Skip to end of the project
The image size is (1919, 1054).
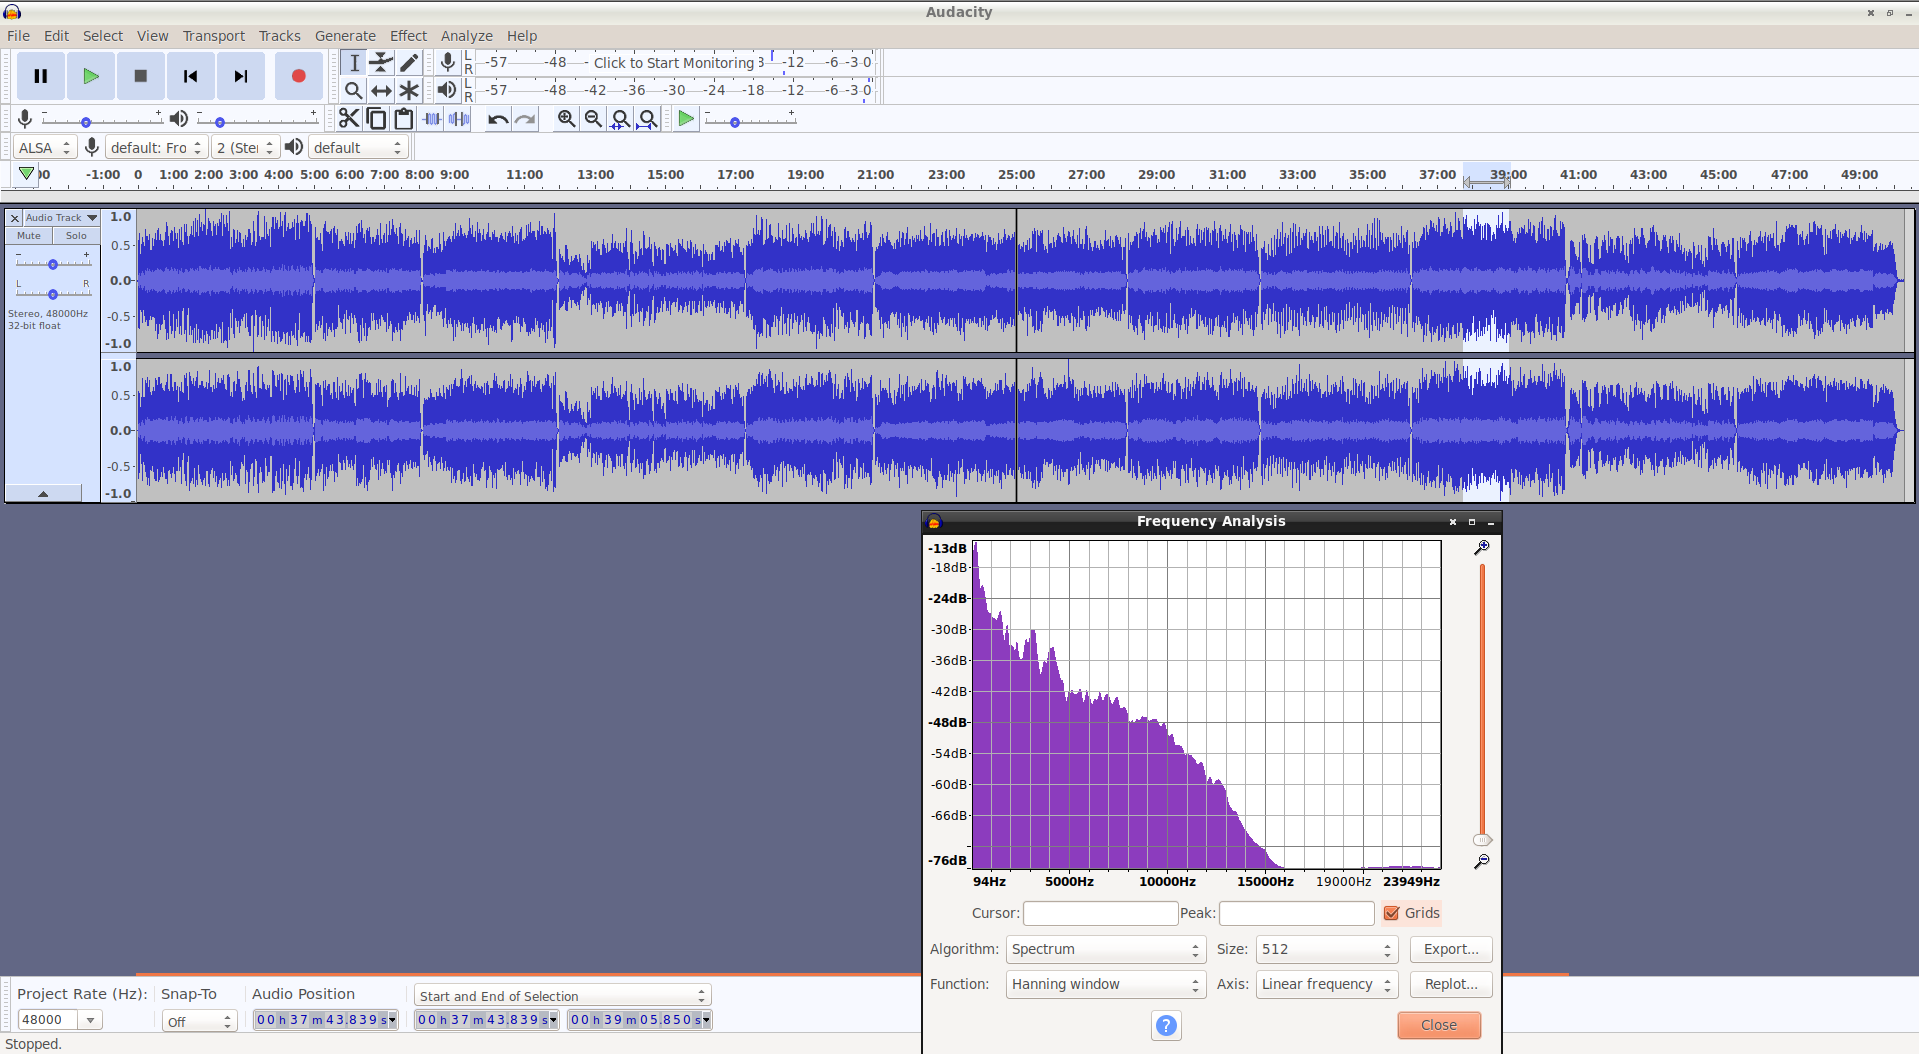pos(241,76)
